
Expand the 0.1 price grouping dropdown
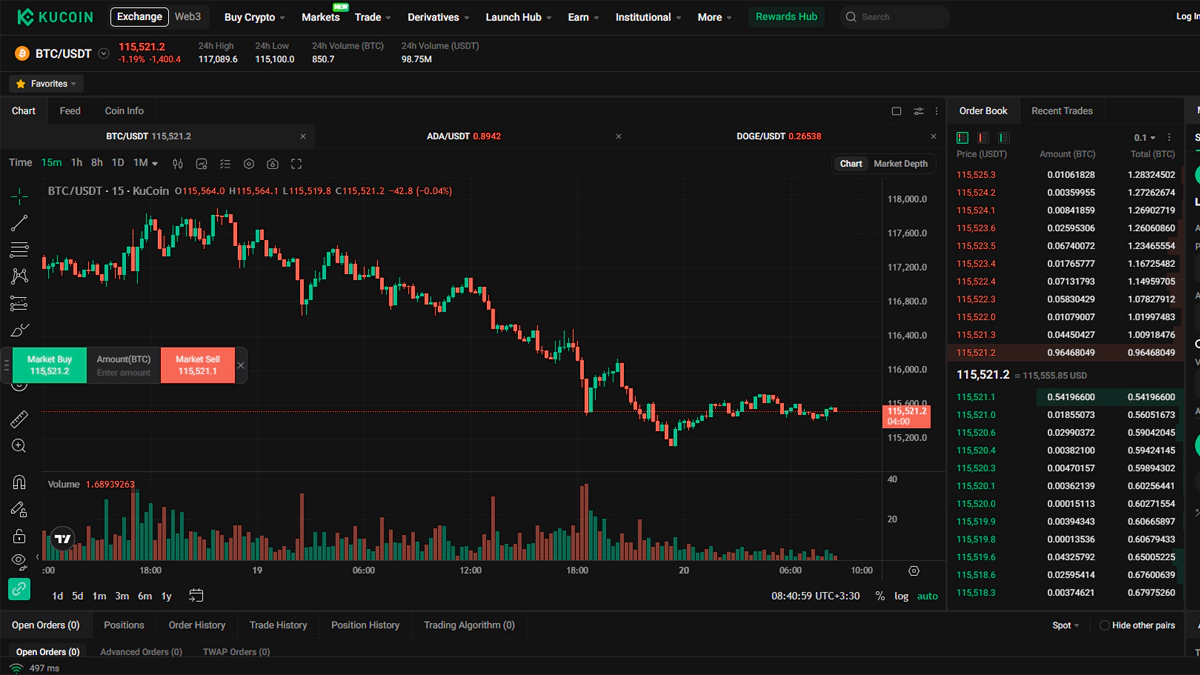tap(1145, 138)
